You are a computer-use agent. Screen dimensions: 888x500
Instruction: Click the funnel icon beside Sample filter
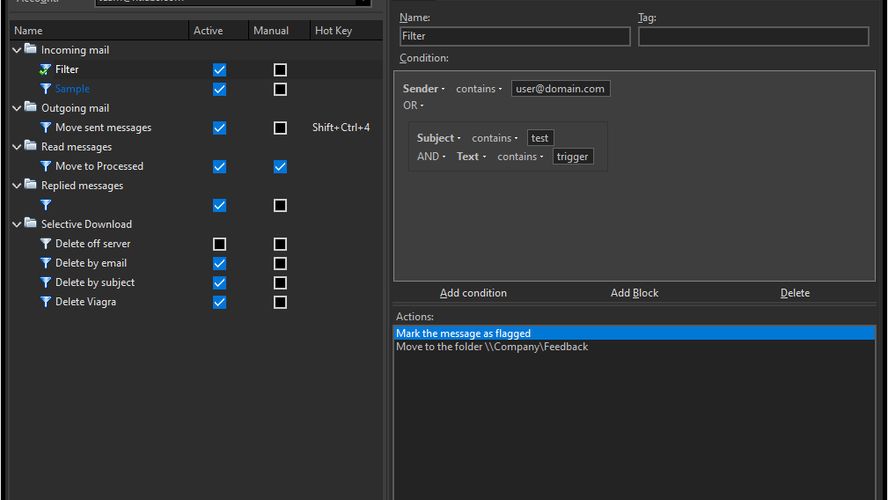45,89
